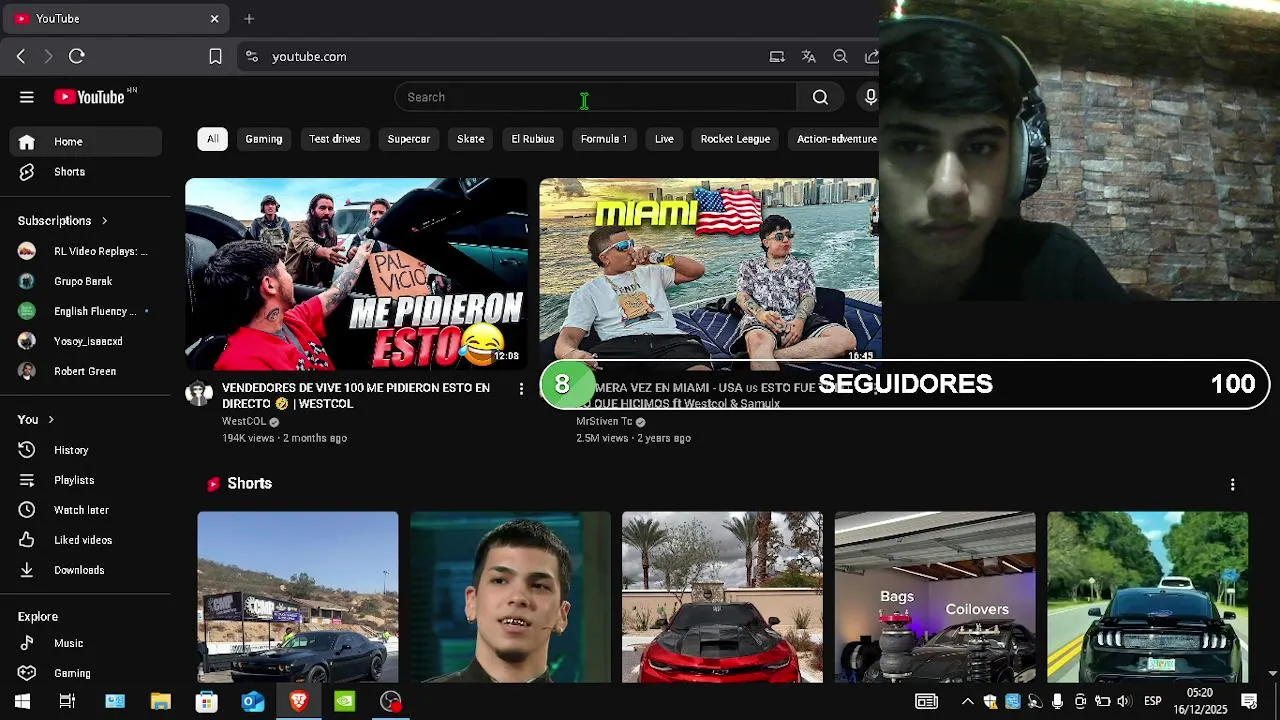The image size is (1280, 720).
Task: Open Liked videos list
Action: 85,540
